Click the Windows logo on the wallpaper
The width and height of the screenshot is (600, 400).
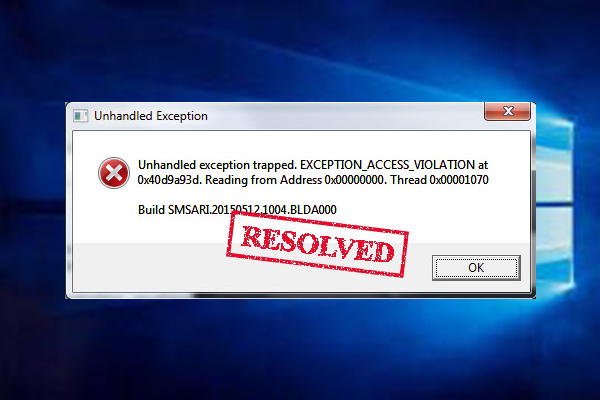tap(555, 204)
